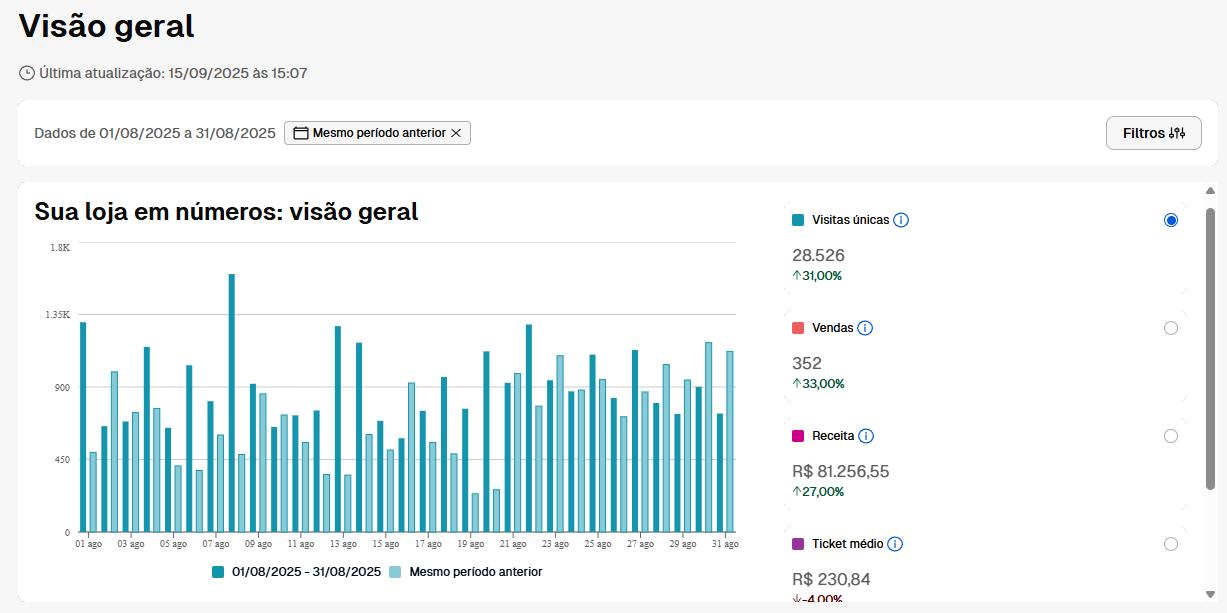
Task: Choose the Receita radio button
Action: [1171, 436]
